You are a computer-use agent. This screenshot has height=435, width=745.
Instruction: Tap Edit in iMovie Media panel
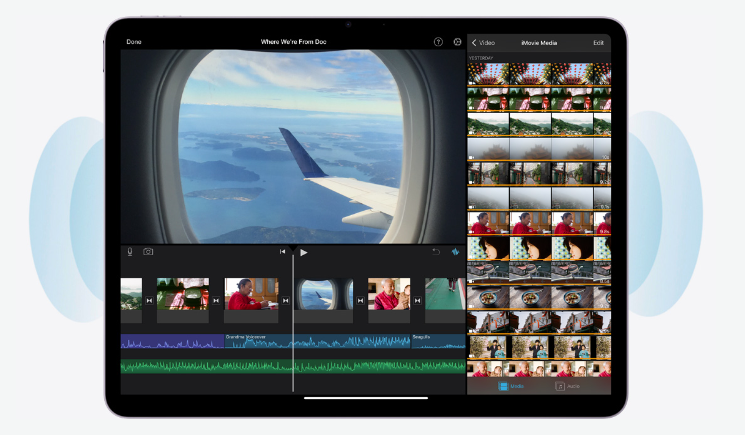point(598,43)
